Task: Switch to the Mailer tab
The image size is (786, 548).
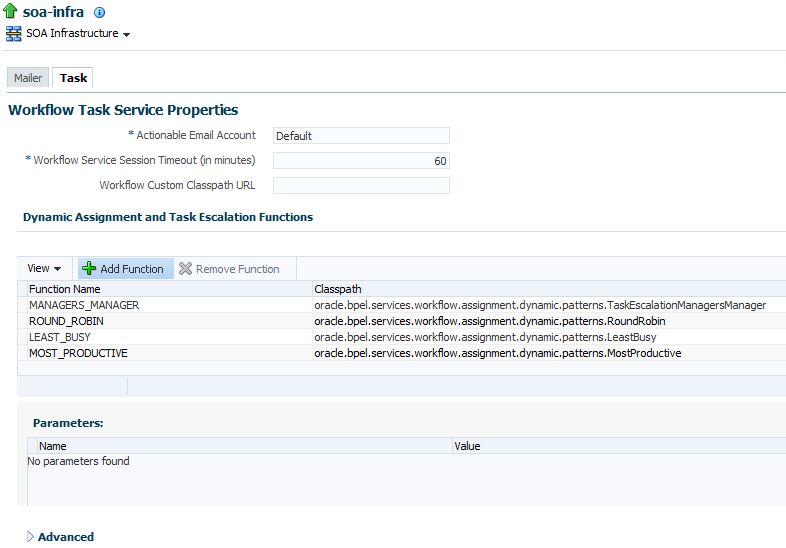Action: point(28,78)
